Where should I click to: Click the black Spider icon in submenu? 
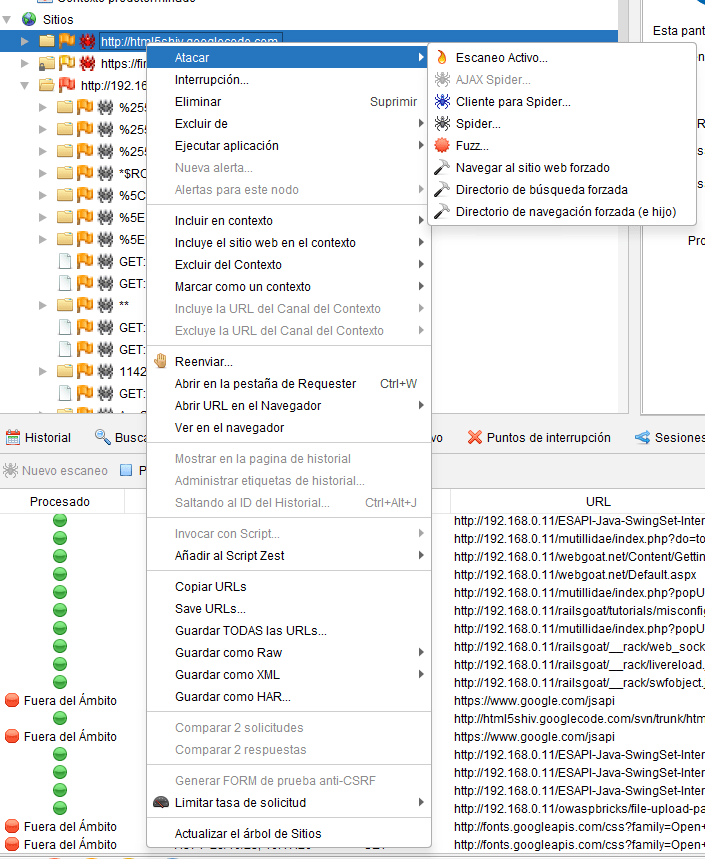442,124
